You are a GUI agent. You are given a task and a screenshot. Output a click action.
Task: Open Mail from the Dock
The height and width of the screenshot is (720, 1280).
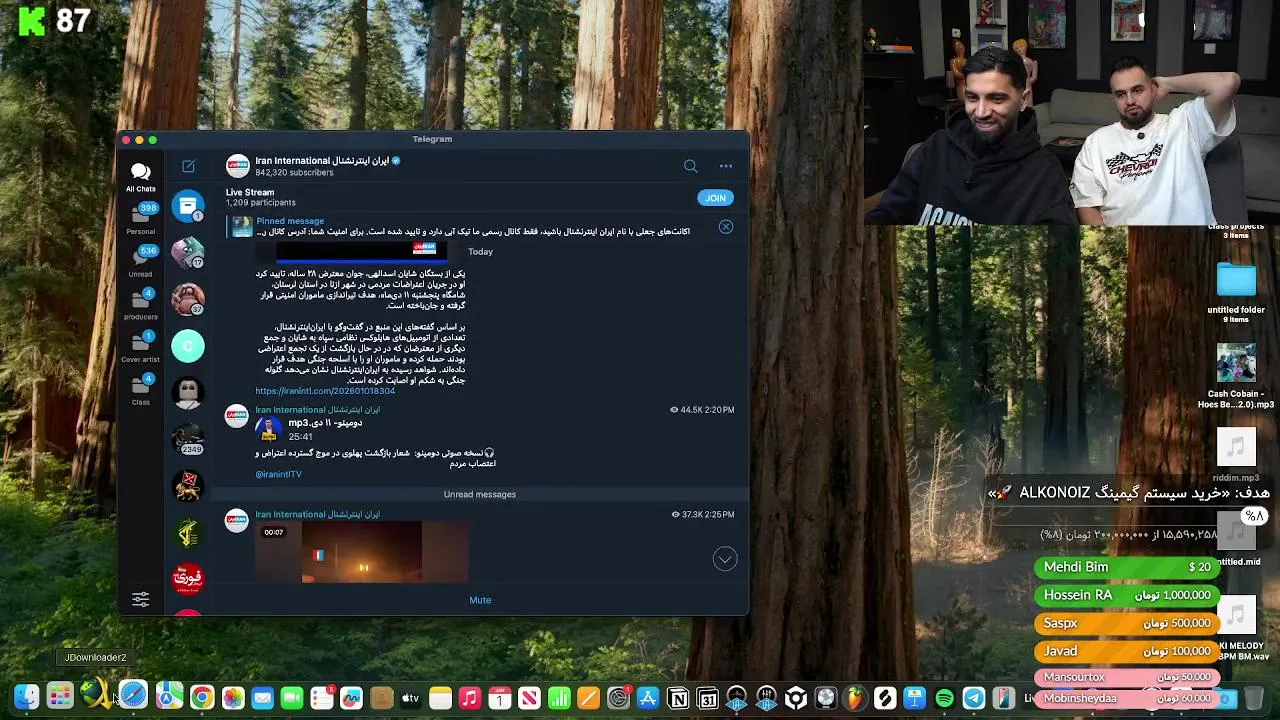262,697
